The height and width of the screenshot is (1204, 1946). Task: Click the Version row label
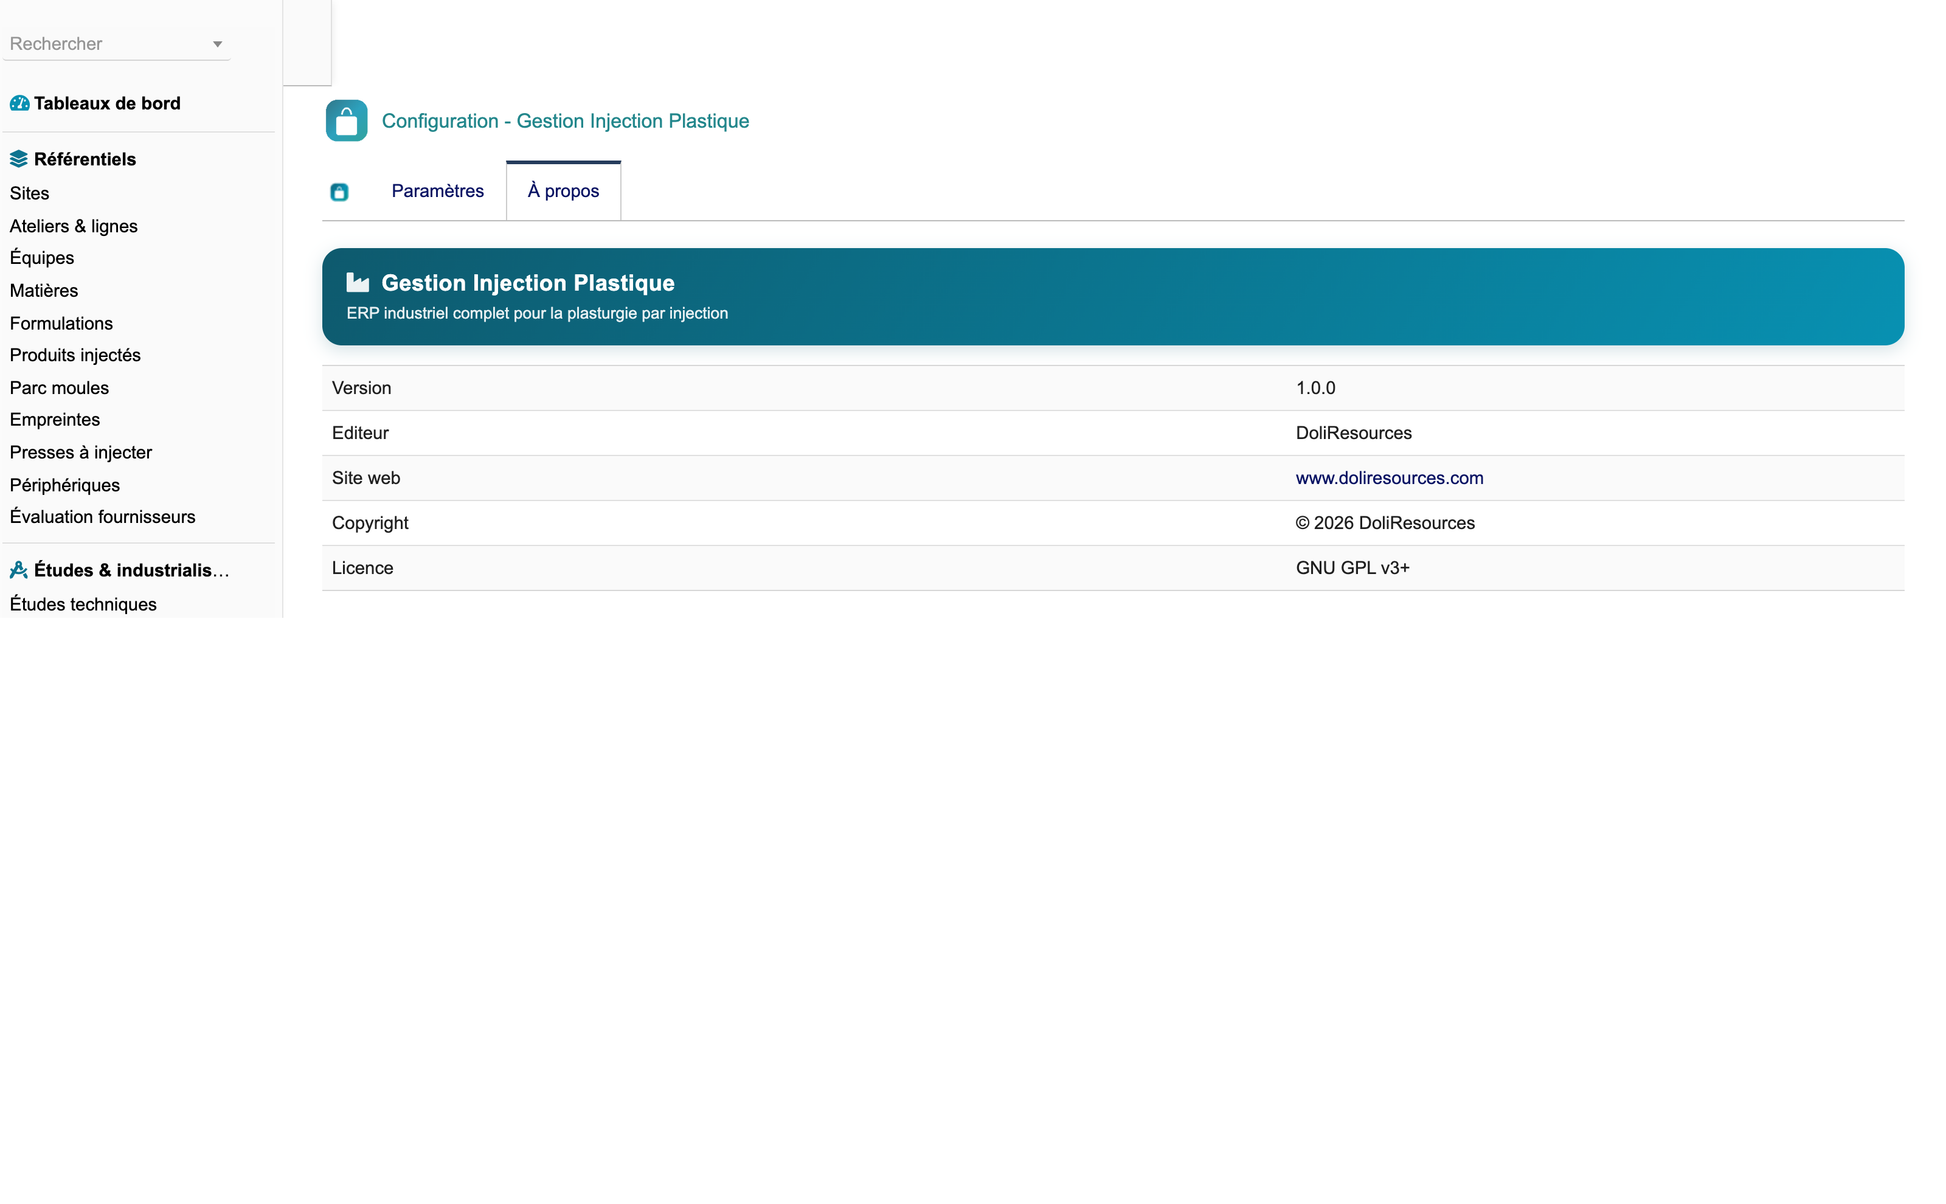click(361, 388)
